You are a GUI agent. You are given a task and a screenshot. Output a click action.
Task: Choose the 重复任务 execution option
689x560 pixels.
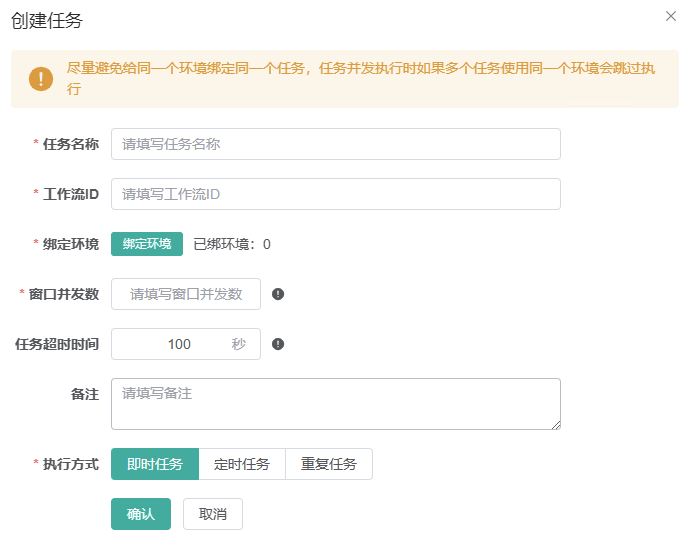tap(329, 464)
